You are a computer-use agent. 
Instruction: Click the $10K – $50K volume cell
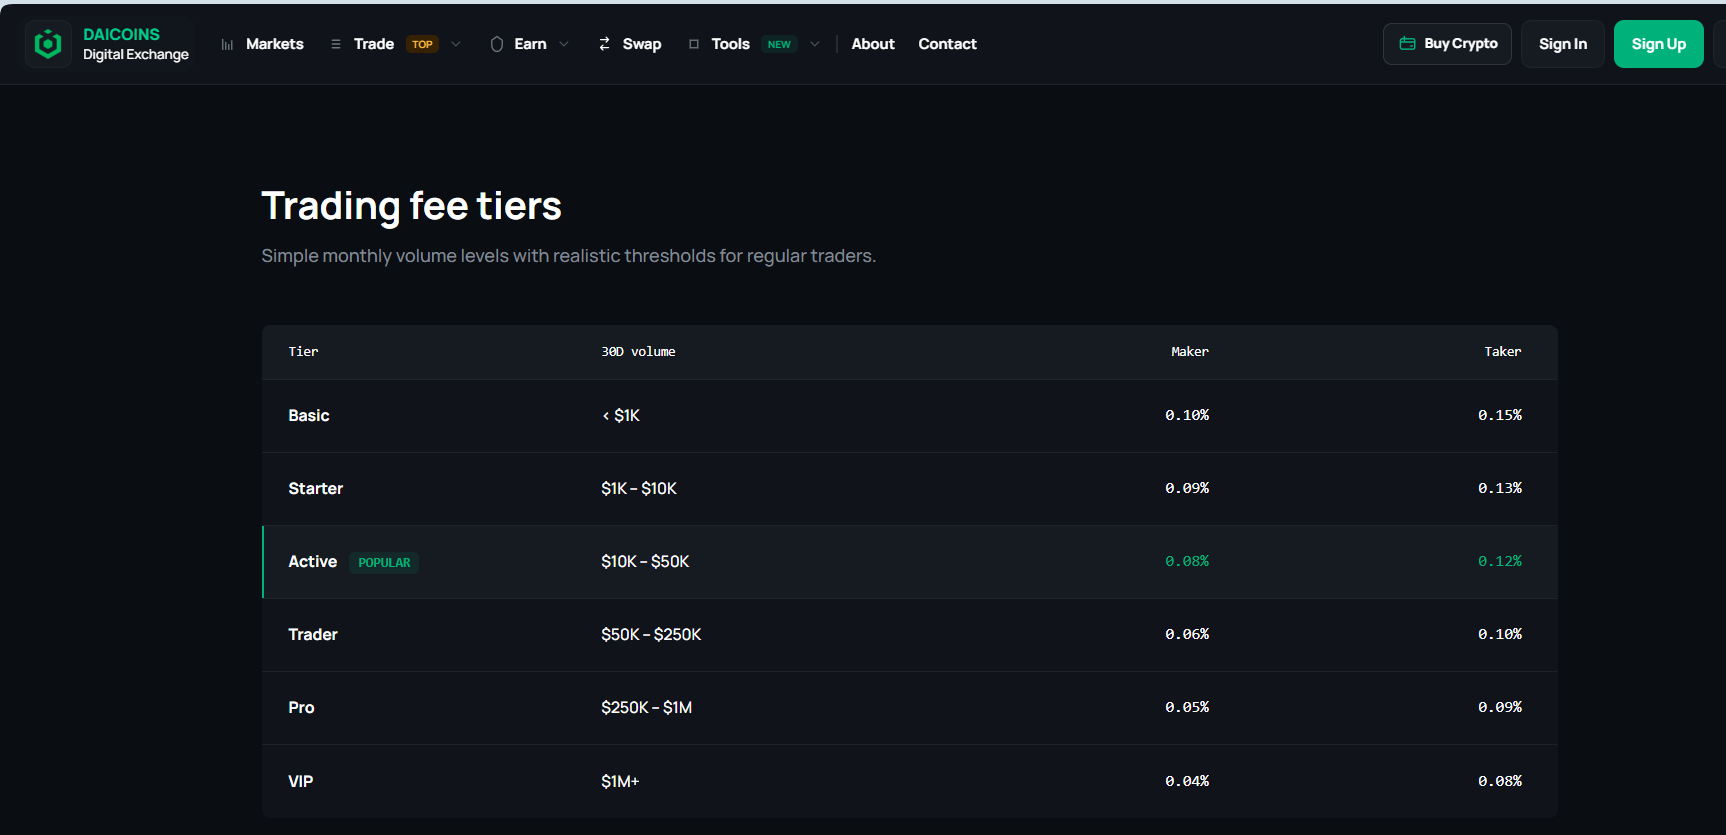645,562
